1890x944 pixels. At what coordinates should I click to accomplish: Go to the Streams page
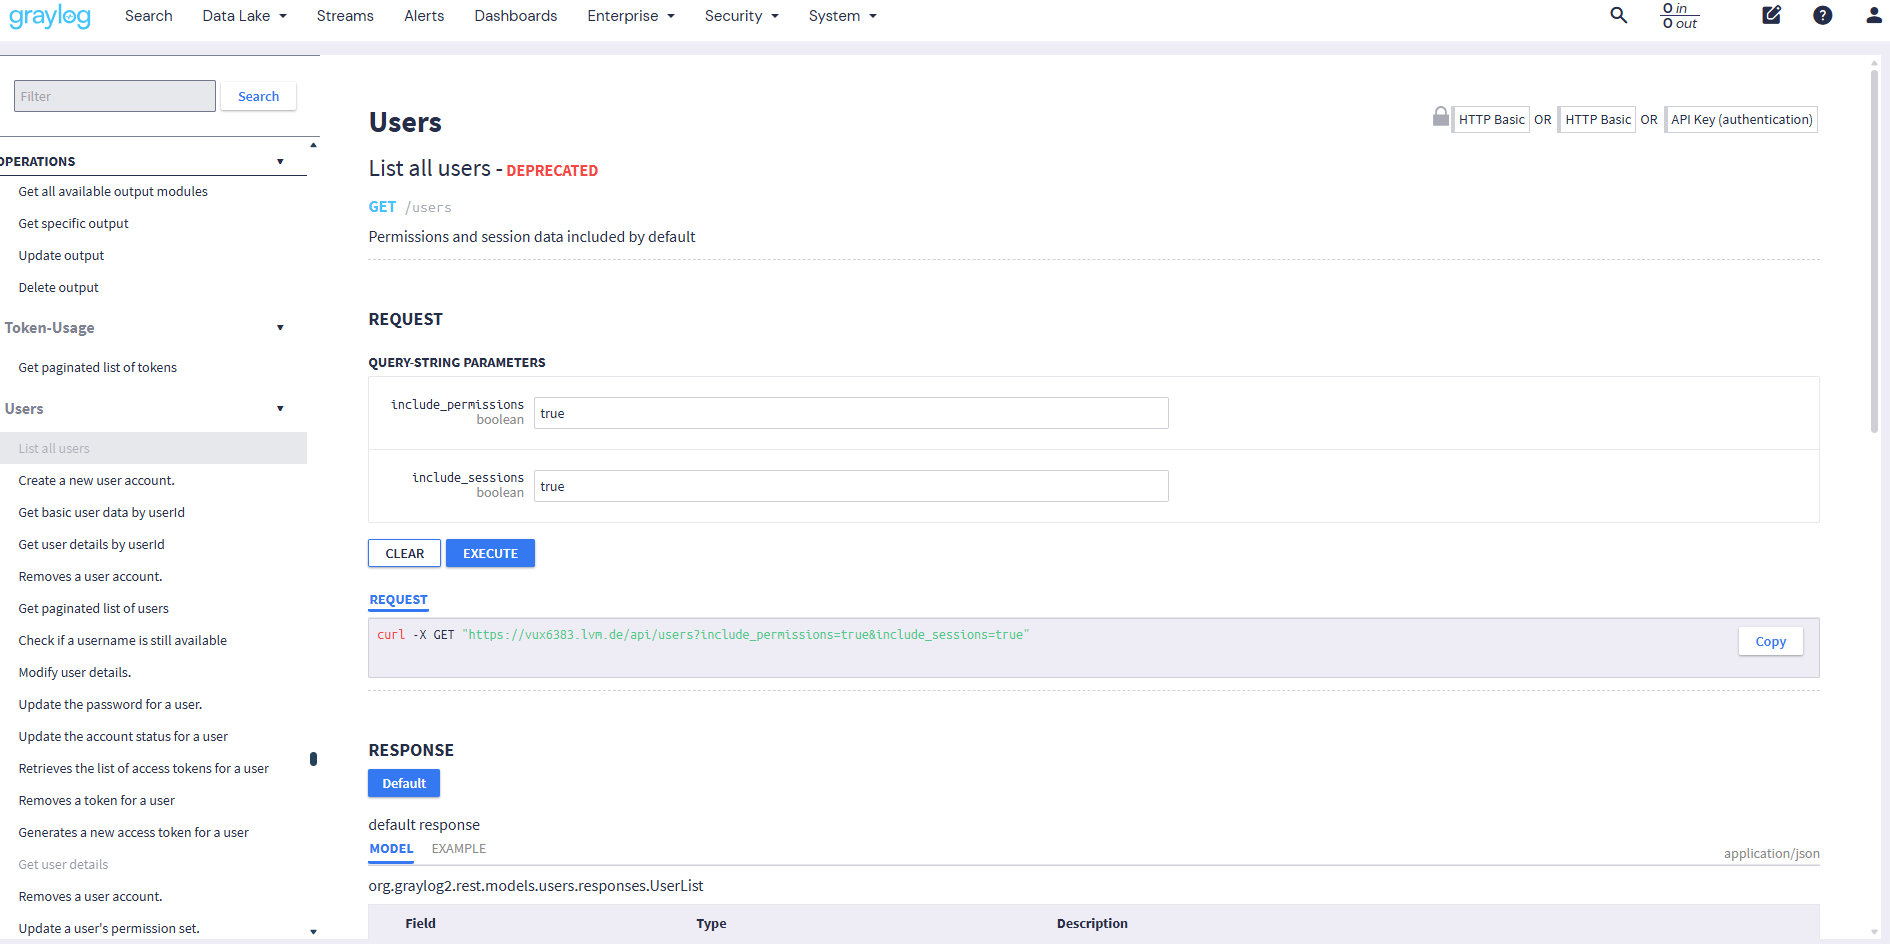(345, 16)
